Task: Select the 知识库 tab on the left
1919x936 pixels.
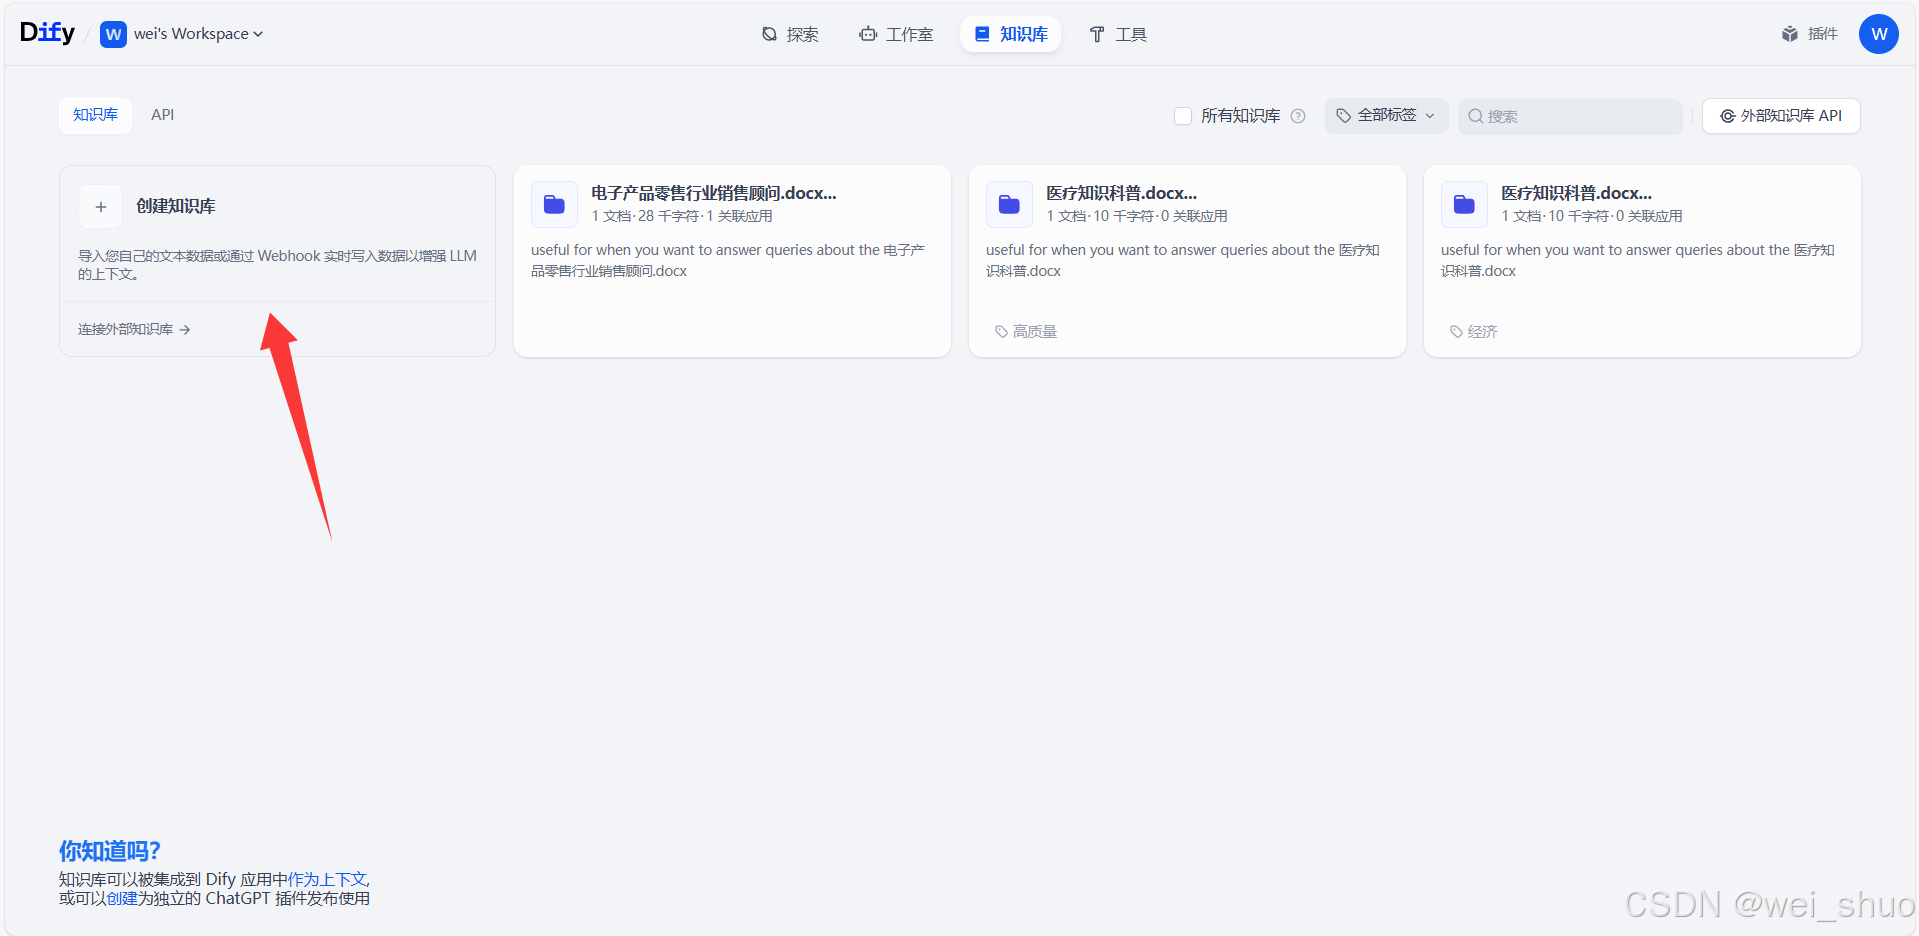Action: pyautogui.click(x=95, y=114)
